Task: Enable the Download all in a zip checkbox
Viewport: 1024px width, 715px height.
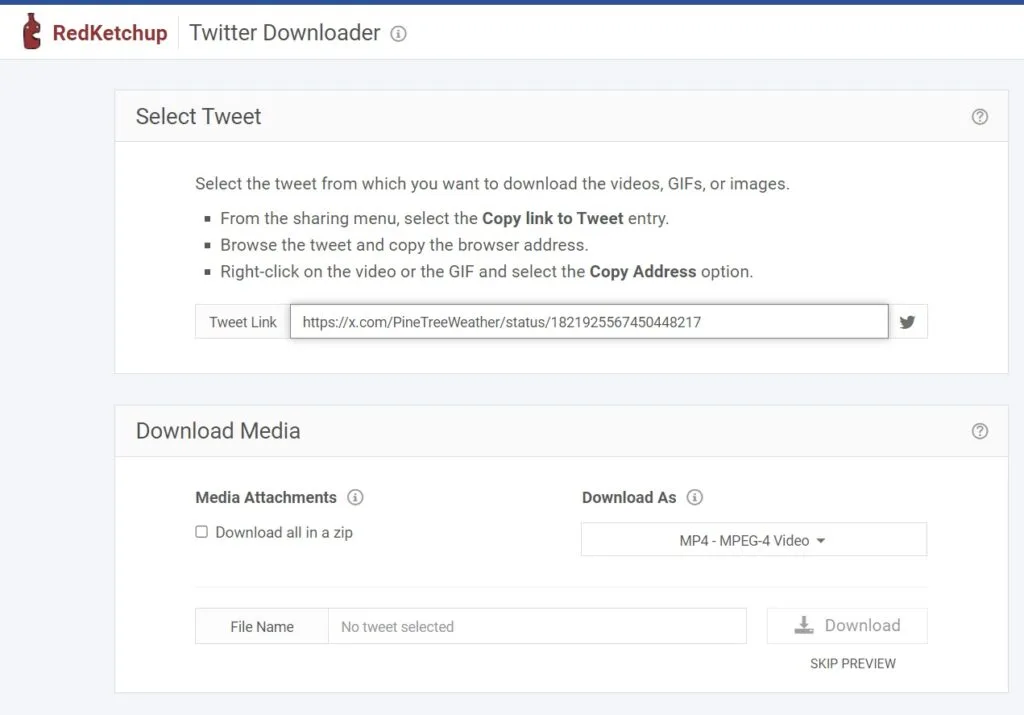Action: pyautogui.click(x=201, y=532)
